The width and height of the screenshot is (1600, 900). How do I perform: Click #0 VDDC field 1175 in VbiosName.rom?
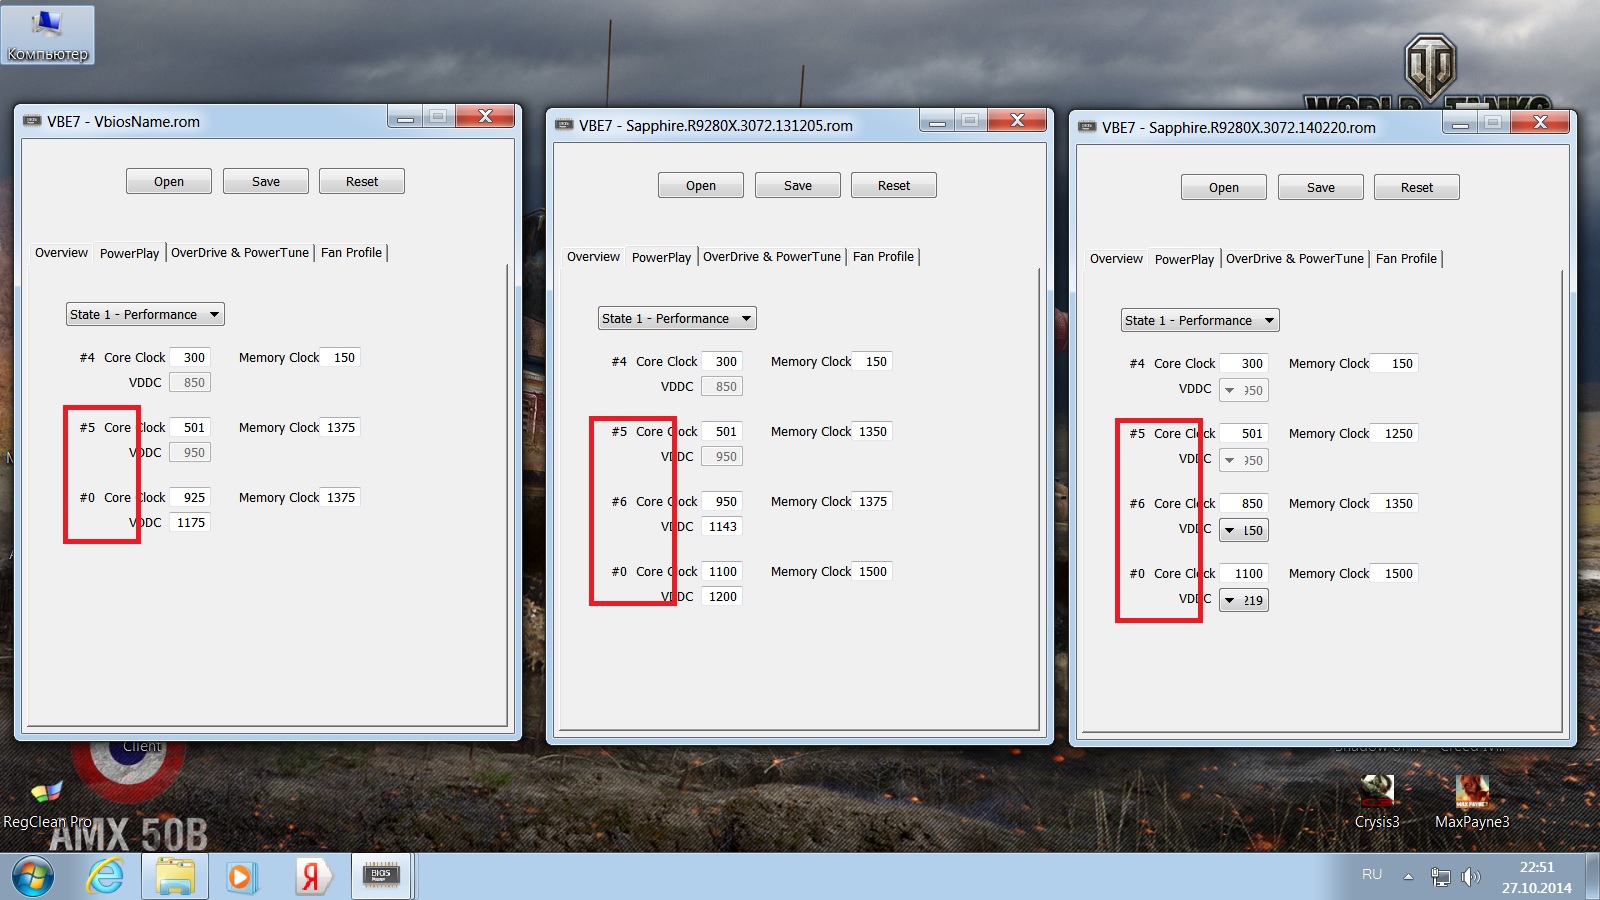point(190,522)
